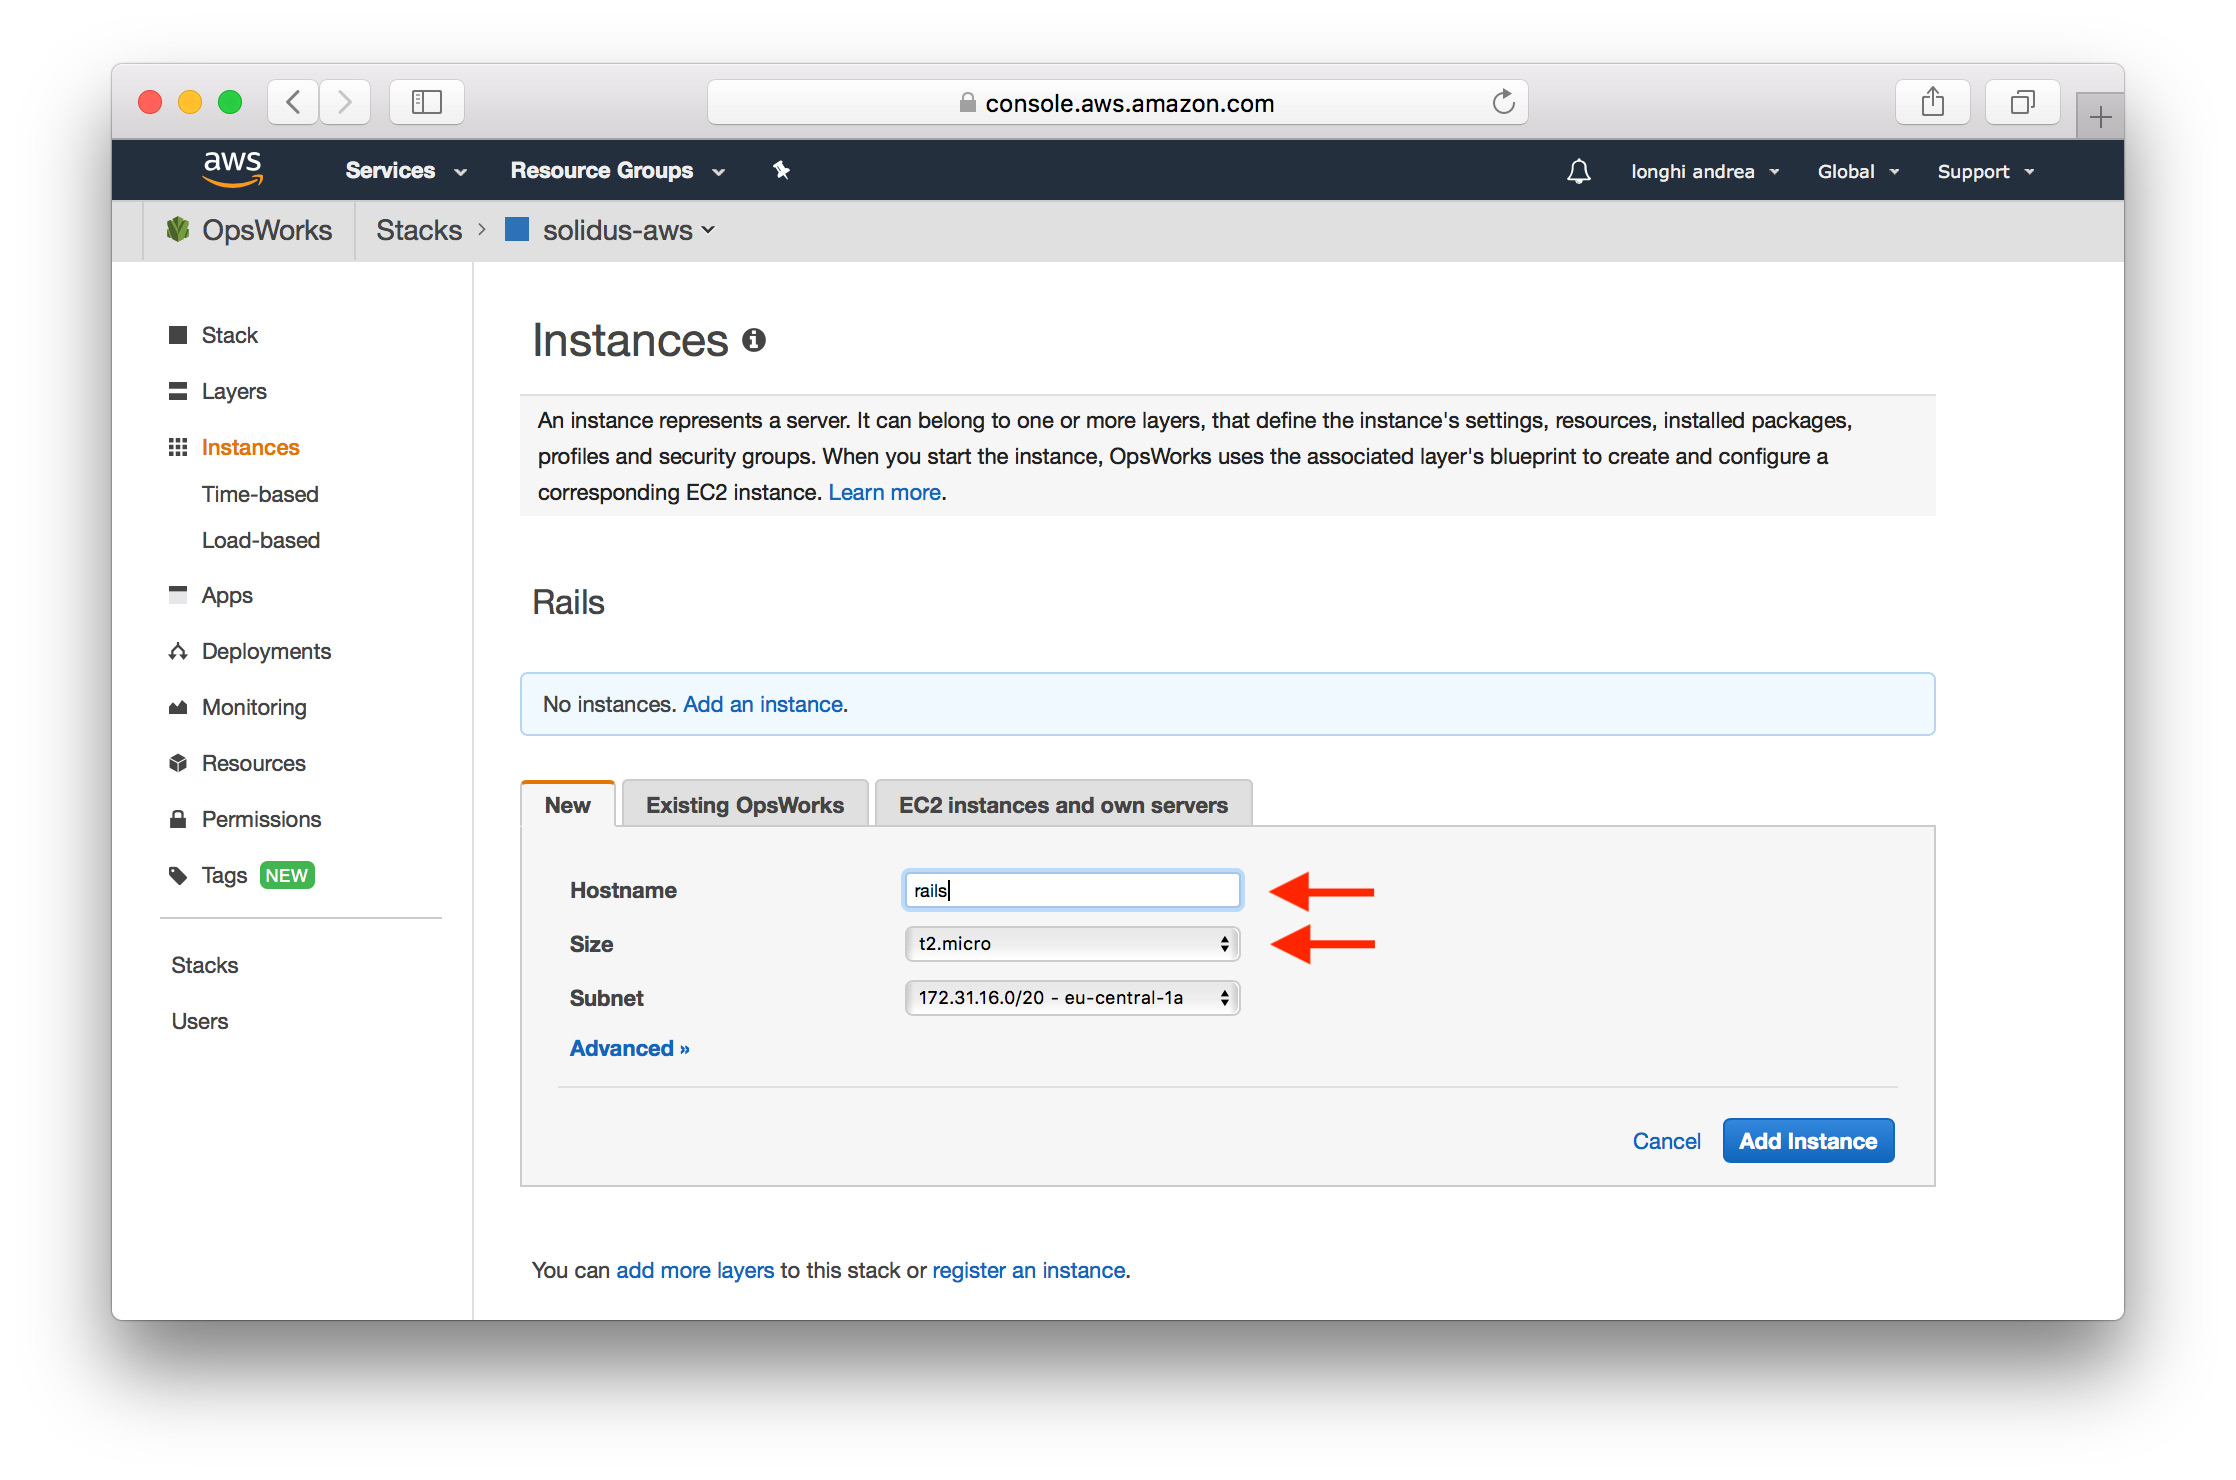Viewport: 2236px width, 1480px height.
Task: Click the AWS logo home icon
Action: tap(232, 168)
